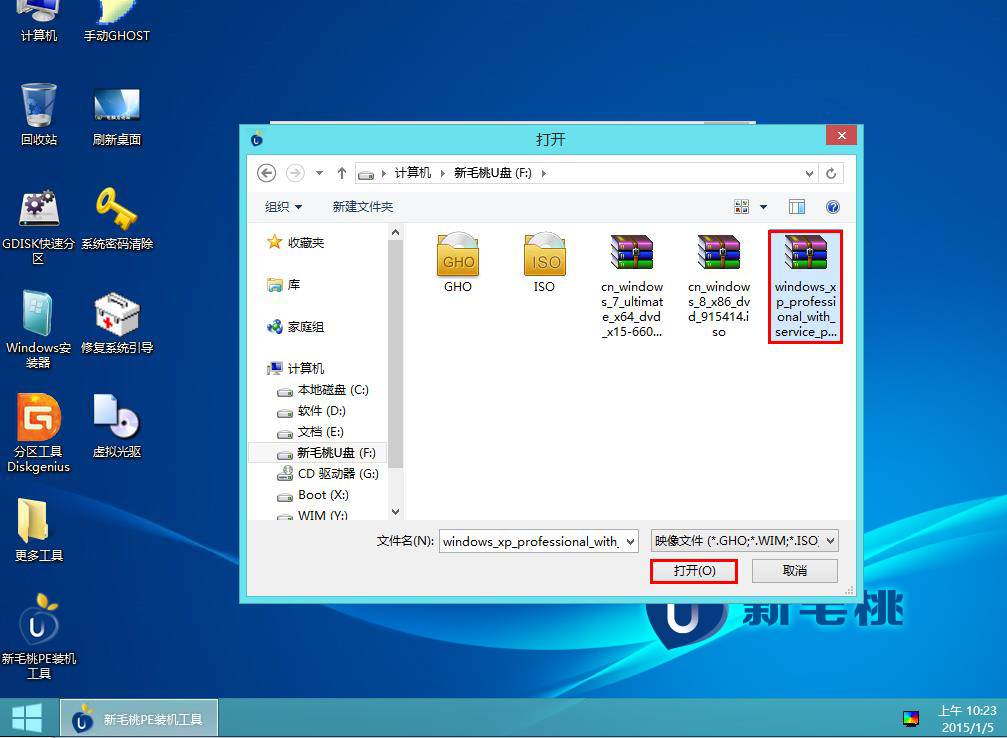
Task: Launch GDISK快速分区 tool
Action: pyautogui.click(x=39, y=227)
